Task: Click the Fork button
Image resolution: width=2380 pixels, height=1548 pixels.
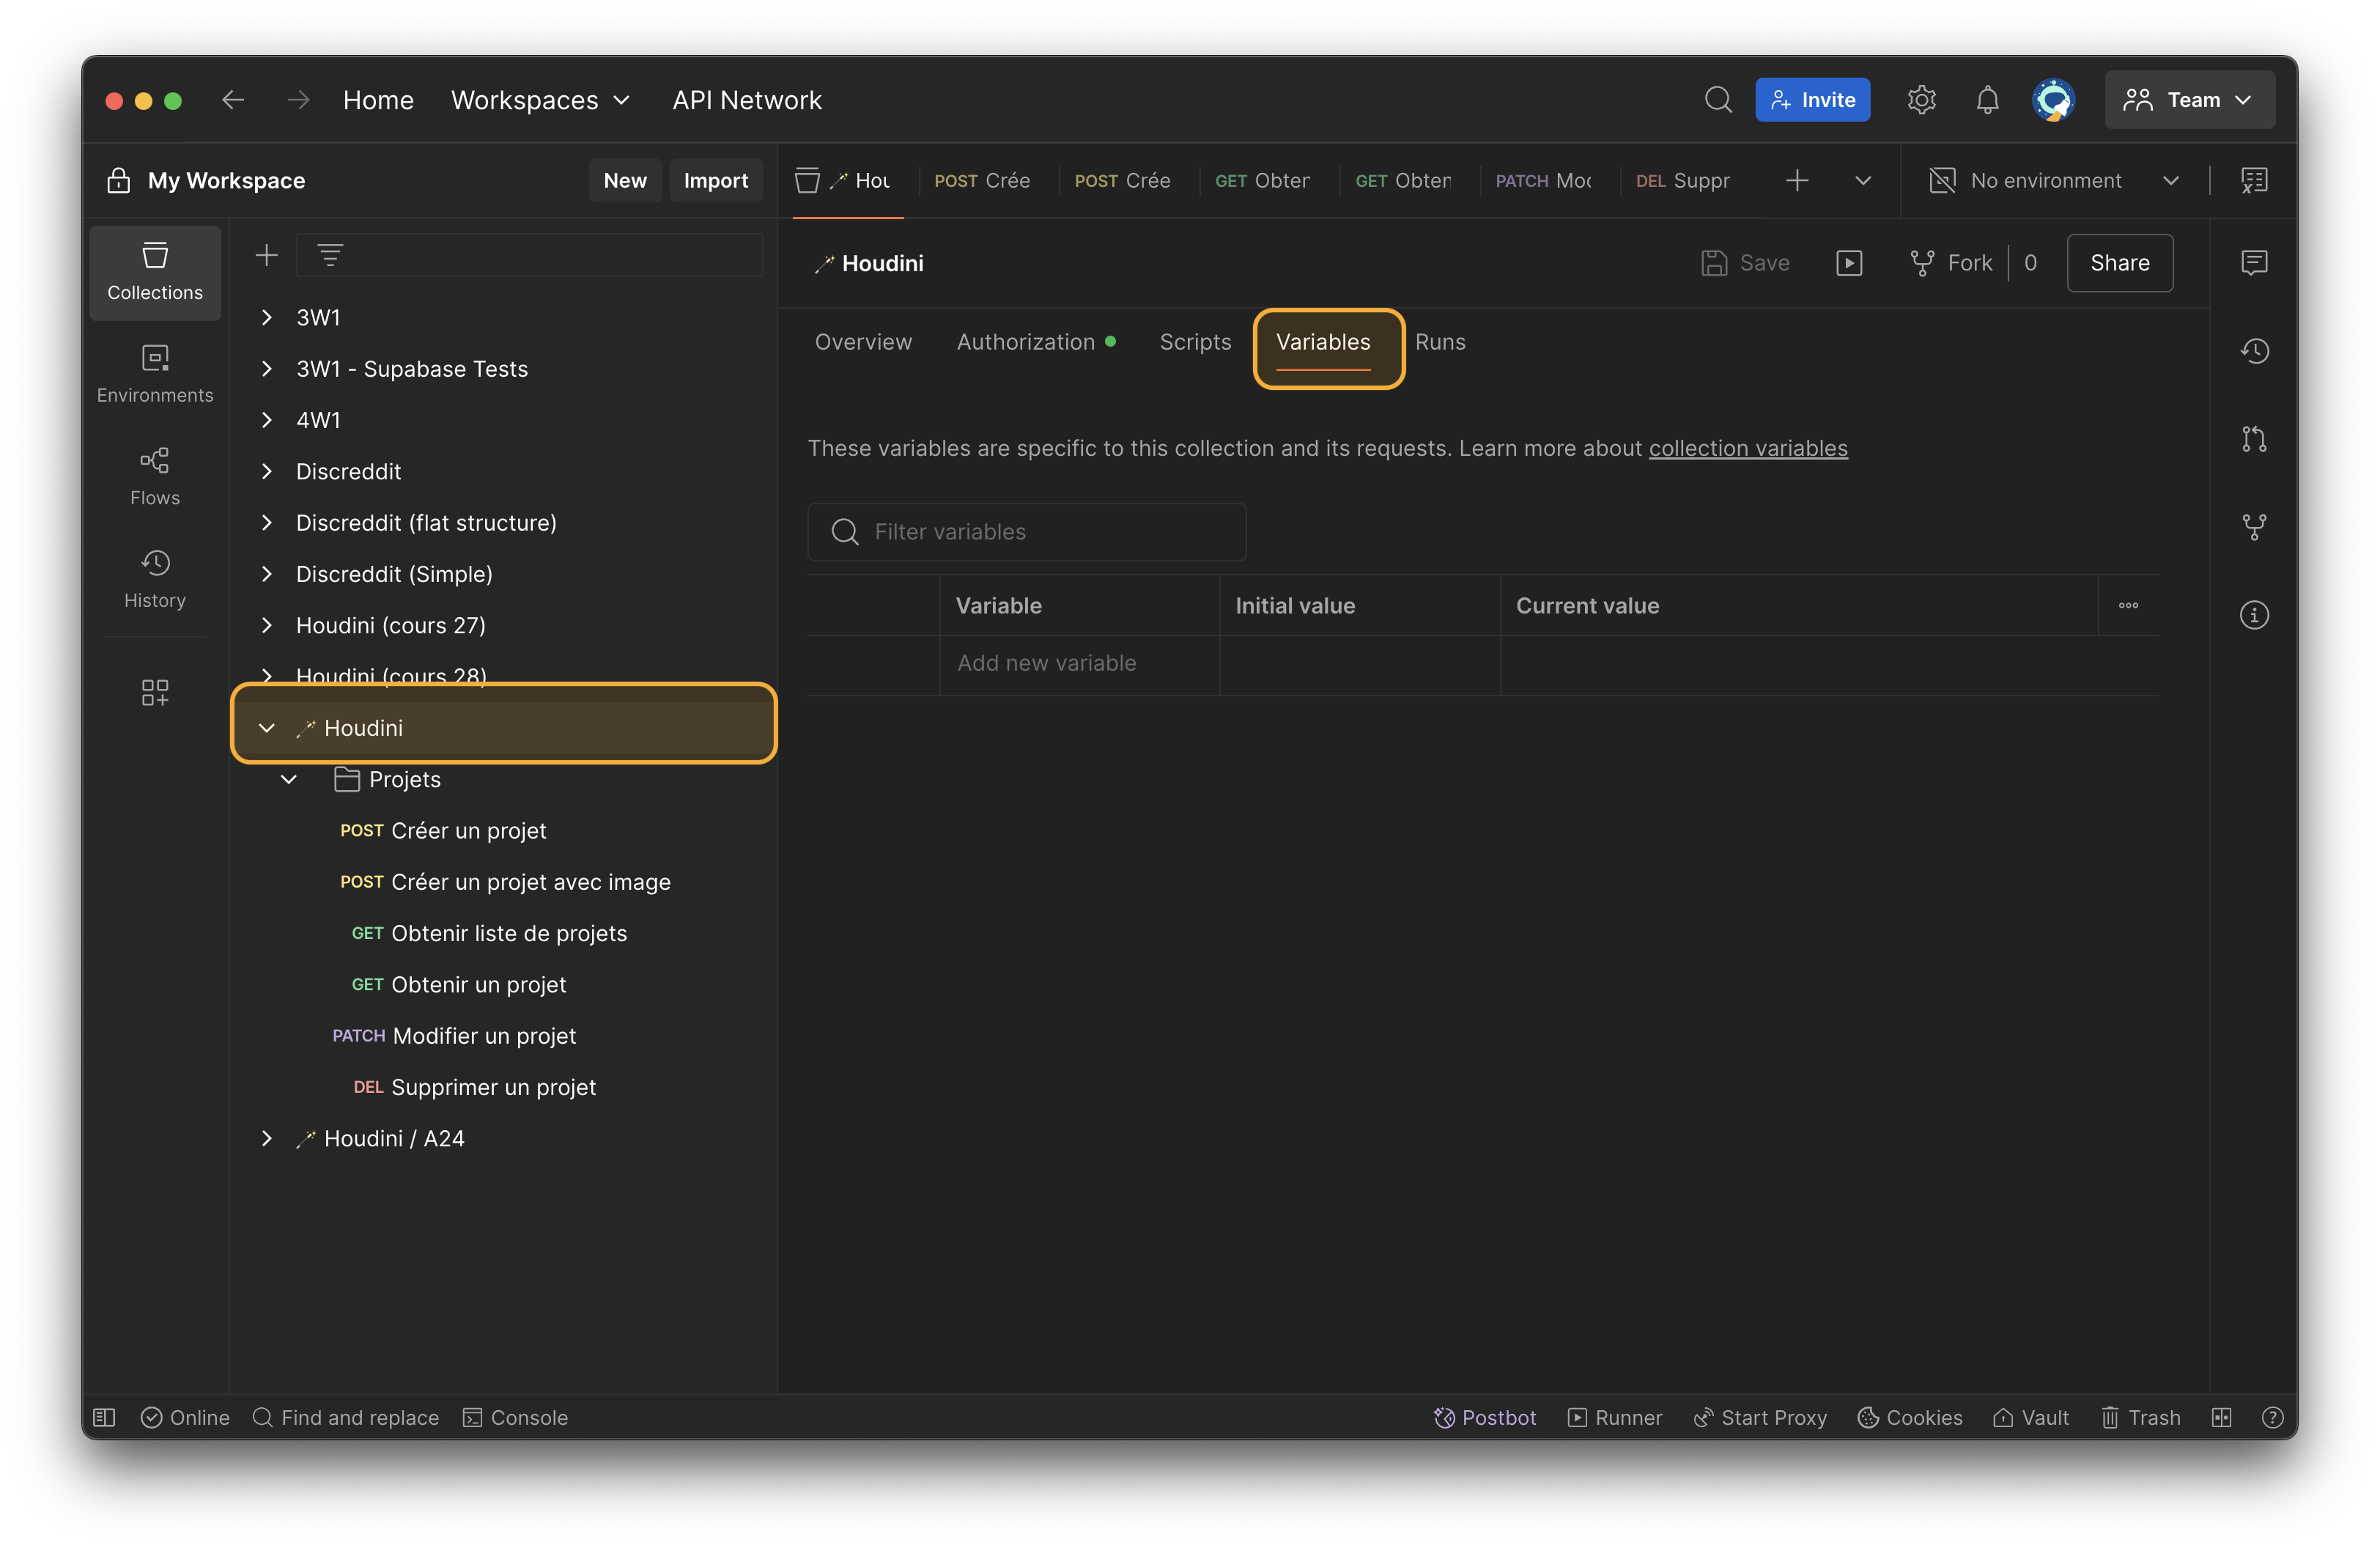Action: 1951,263
